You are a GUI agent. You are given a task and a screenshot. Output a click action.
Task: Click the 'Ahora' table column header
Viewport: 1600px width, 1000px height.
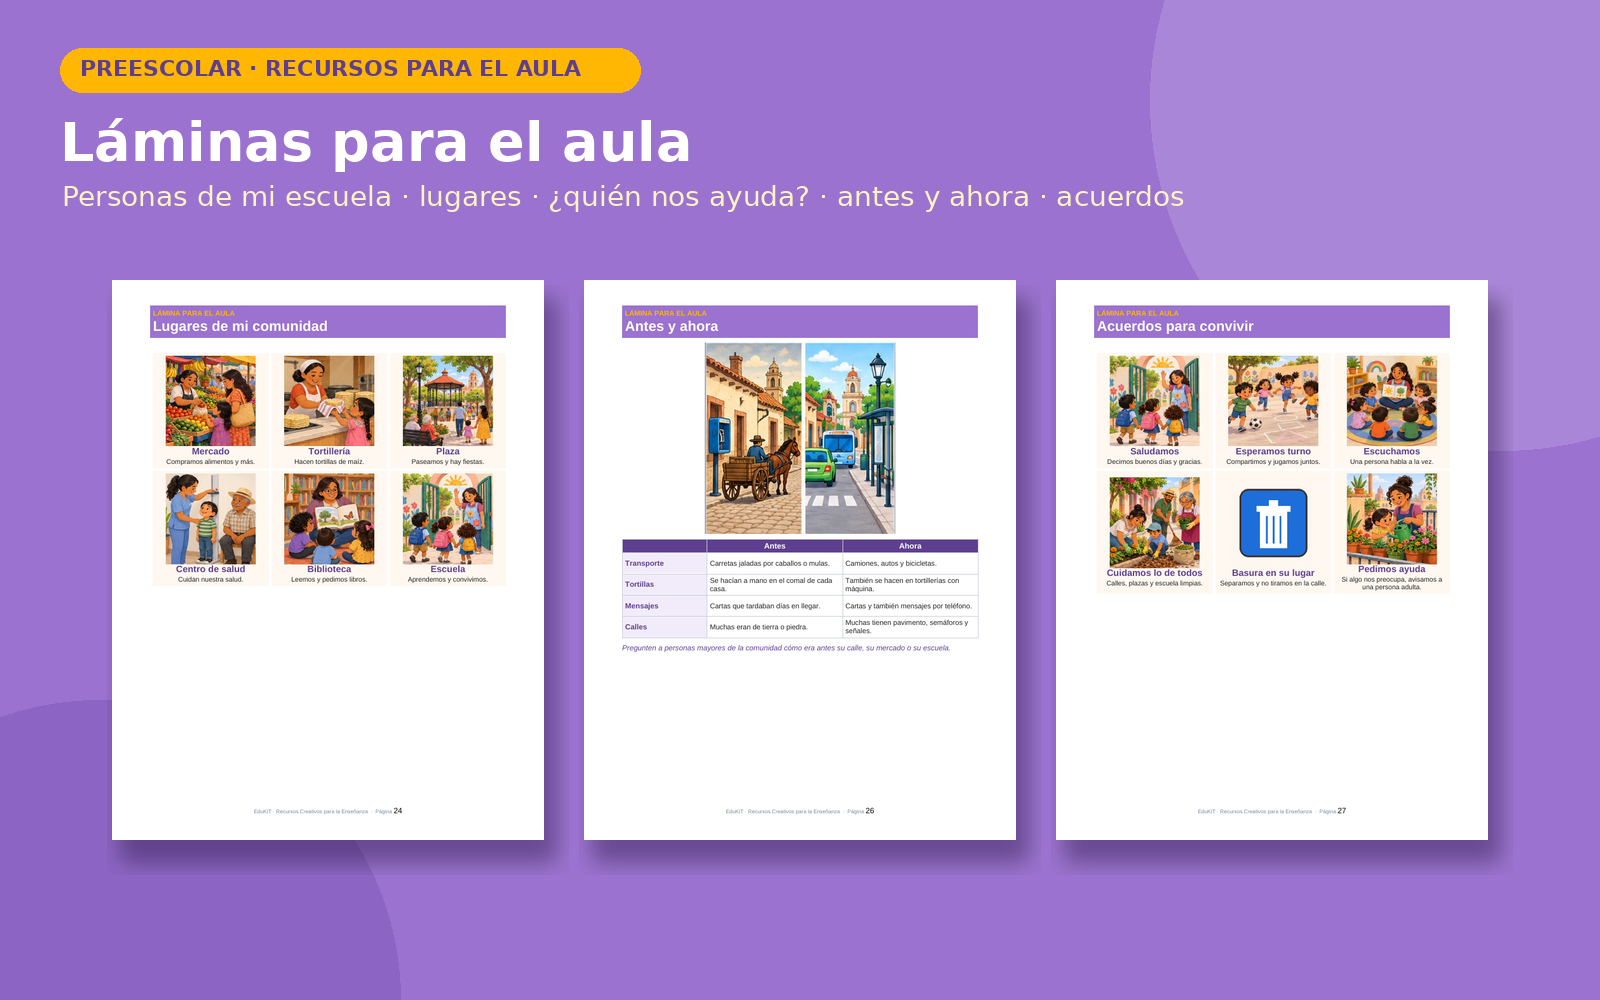(910, 546)
